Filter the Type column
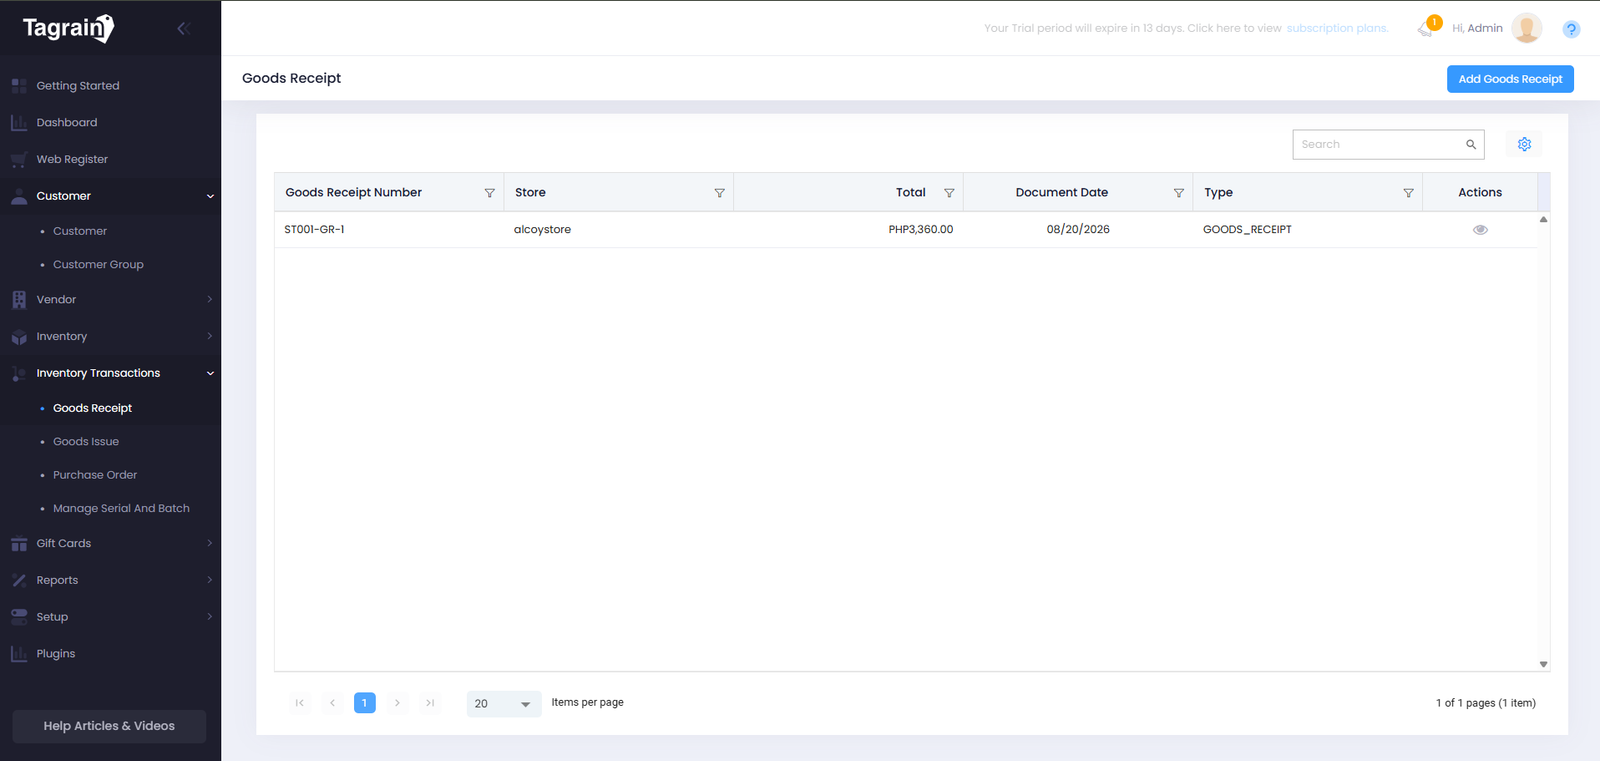This screenshot has width=1600, height=761. (1408, 193)
